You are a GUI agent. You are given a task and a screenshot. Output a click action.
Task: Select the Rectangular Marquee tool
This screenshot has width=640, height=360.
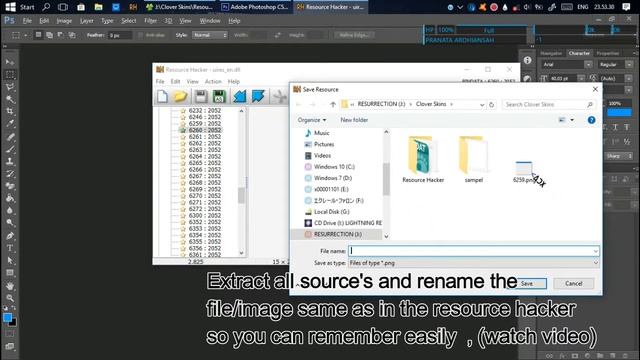pyautogui.click(x=10, y=75)
